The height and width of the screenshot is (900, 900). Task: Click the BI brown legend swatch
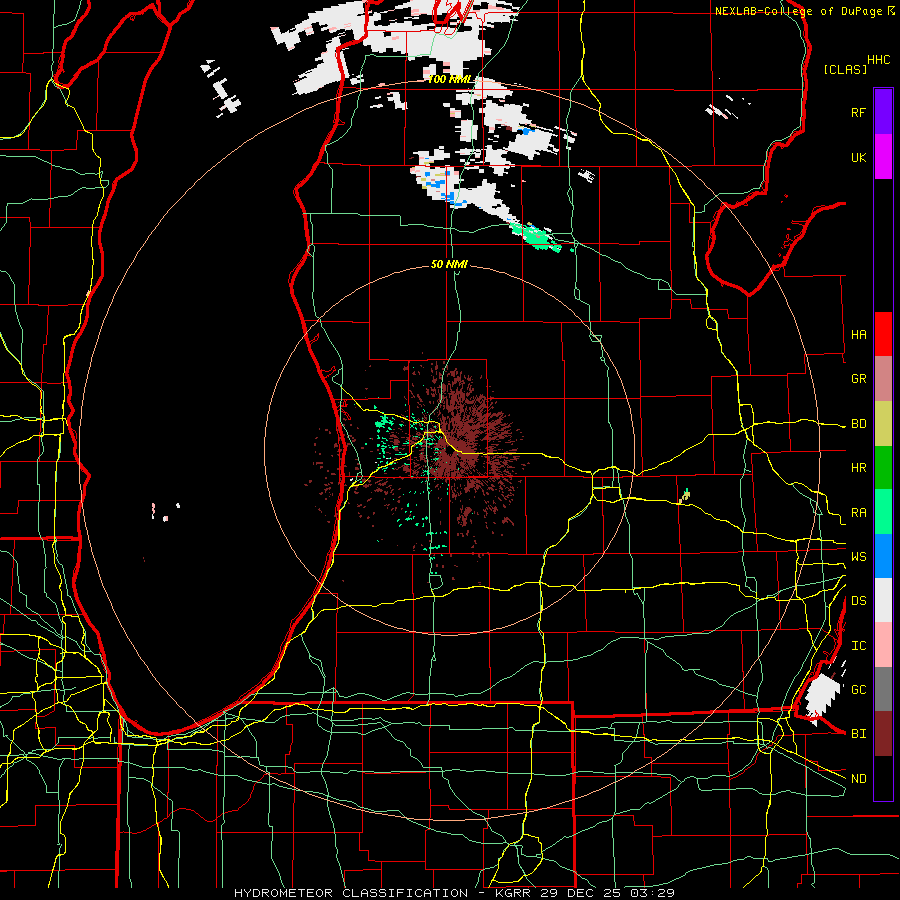pyautogui.click(x=883, y=734)
